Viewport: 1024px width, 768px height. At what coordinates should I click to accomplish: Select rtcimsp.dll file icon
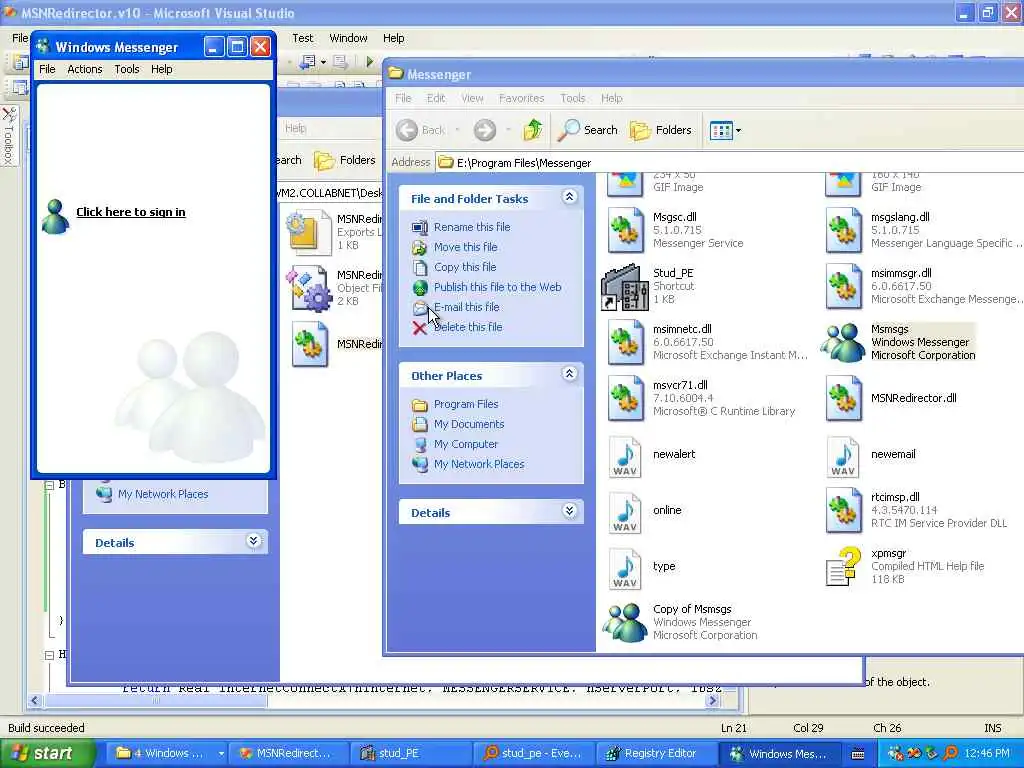[x=843, y=511]
